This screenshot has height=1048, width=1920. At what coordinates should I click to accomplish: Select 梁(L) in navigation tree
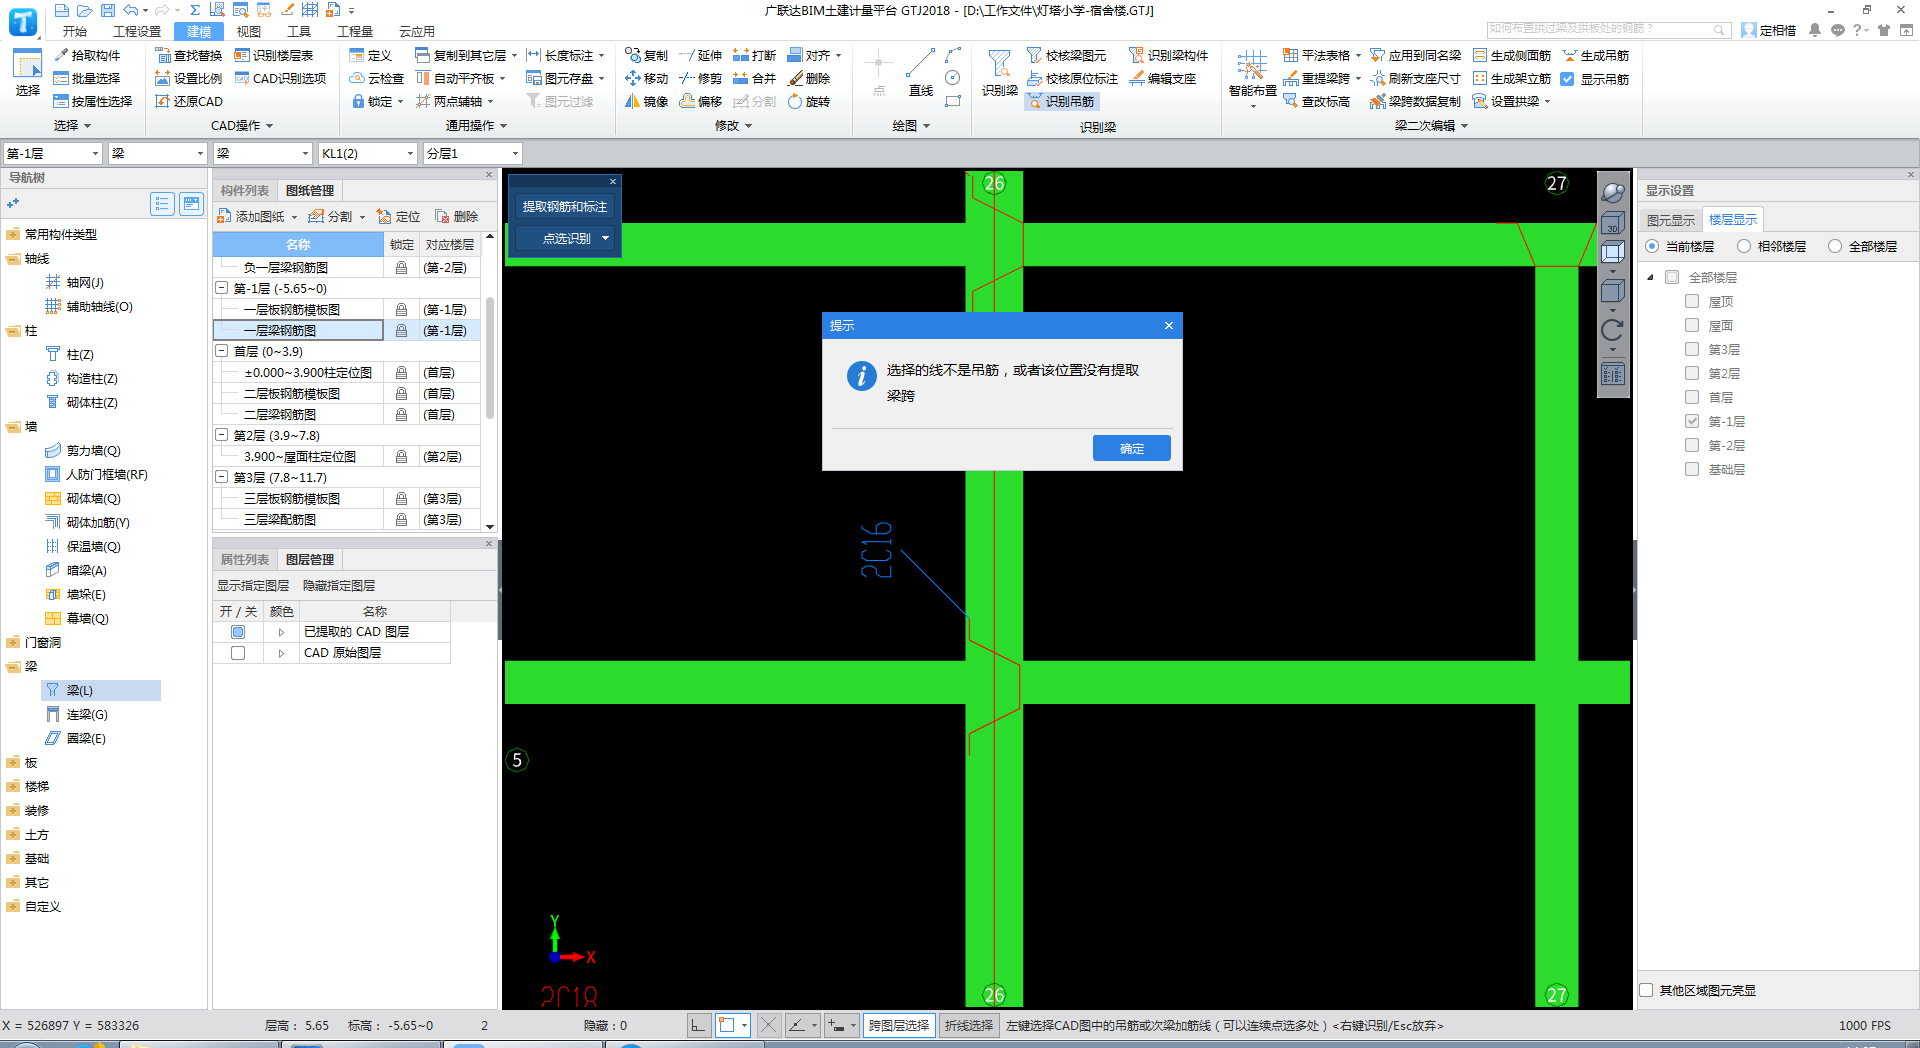100,690
